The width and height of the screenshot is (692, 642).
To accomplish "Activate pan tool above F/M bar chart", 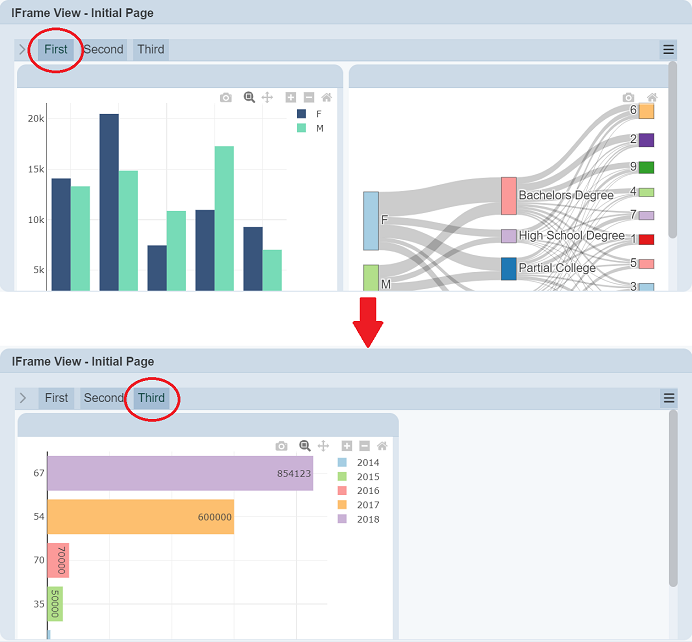I will [x=267, y=97].
